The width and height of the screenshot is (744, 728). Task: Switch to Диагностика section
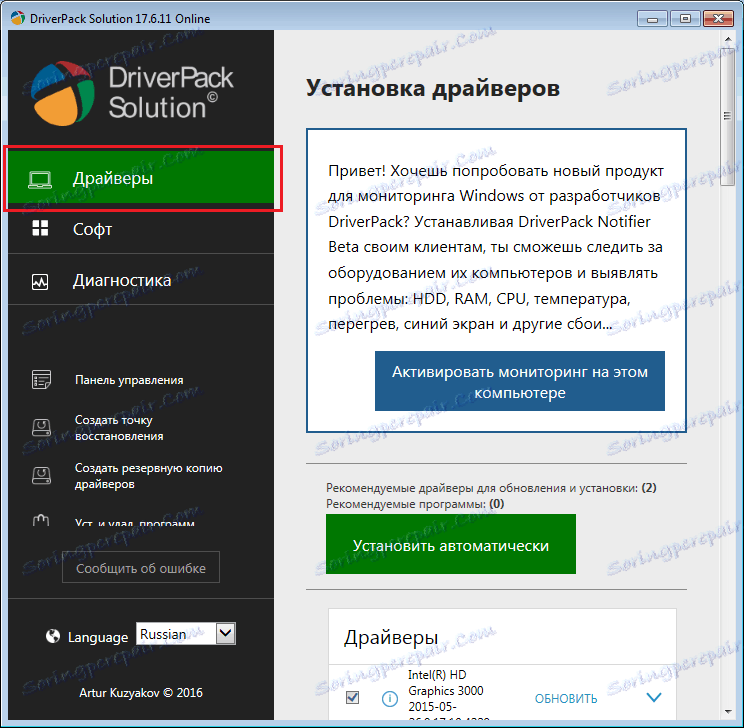(141, 280)
